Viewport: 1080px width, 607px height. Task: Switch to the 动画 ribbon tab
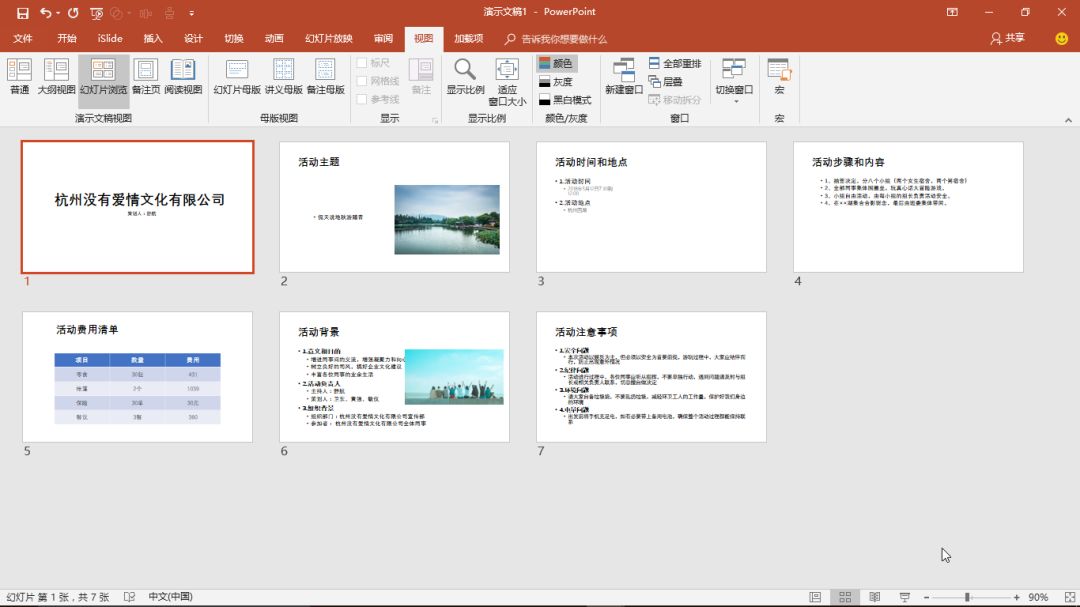point(273,39)
